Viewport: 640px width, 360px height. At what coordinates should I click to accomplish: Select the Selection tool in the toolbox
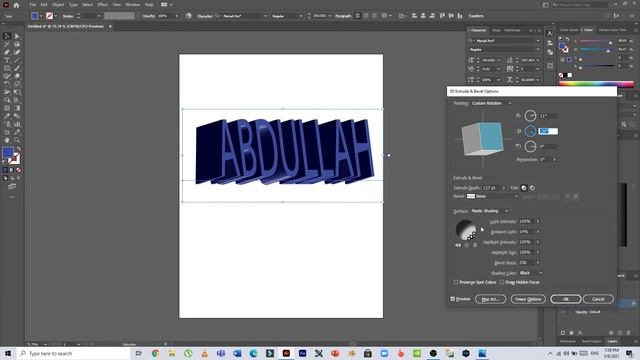point(7,36)
